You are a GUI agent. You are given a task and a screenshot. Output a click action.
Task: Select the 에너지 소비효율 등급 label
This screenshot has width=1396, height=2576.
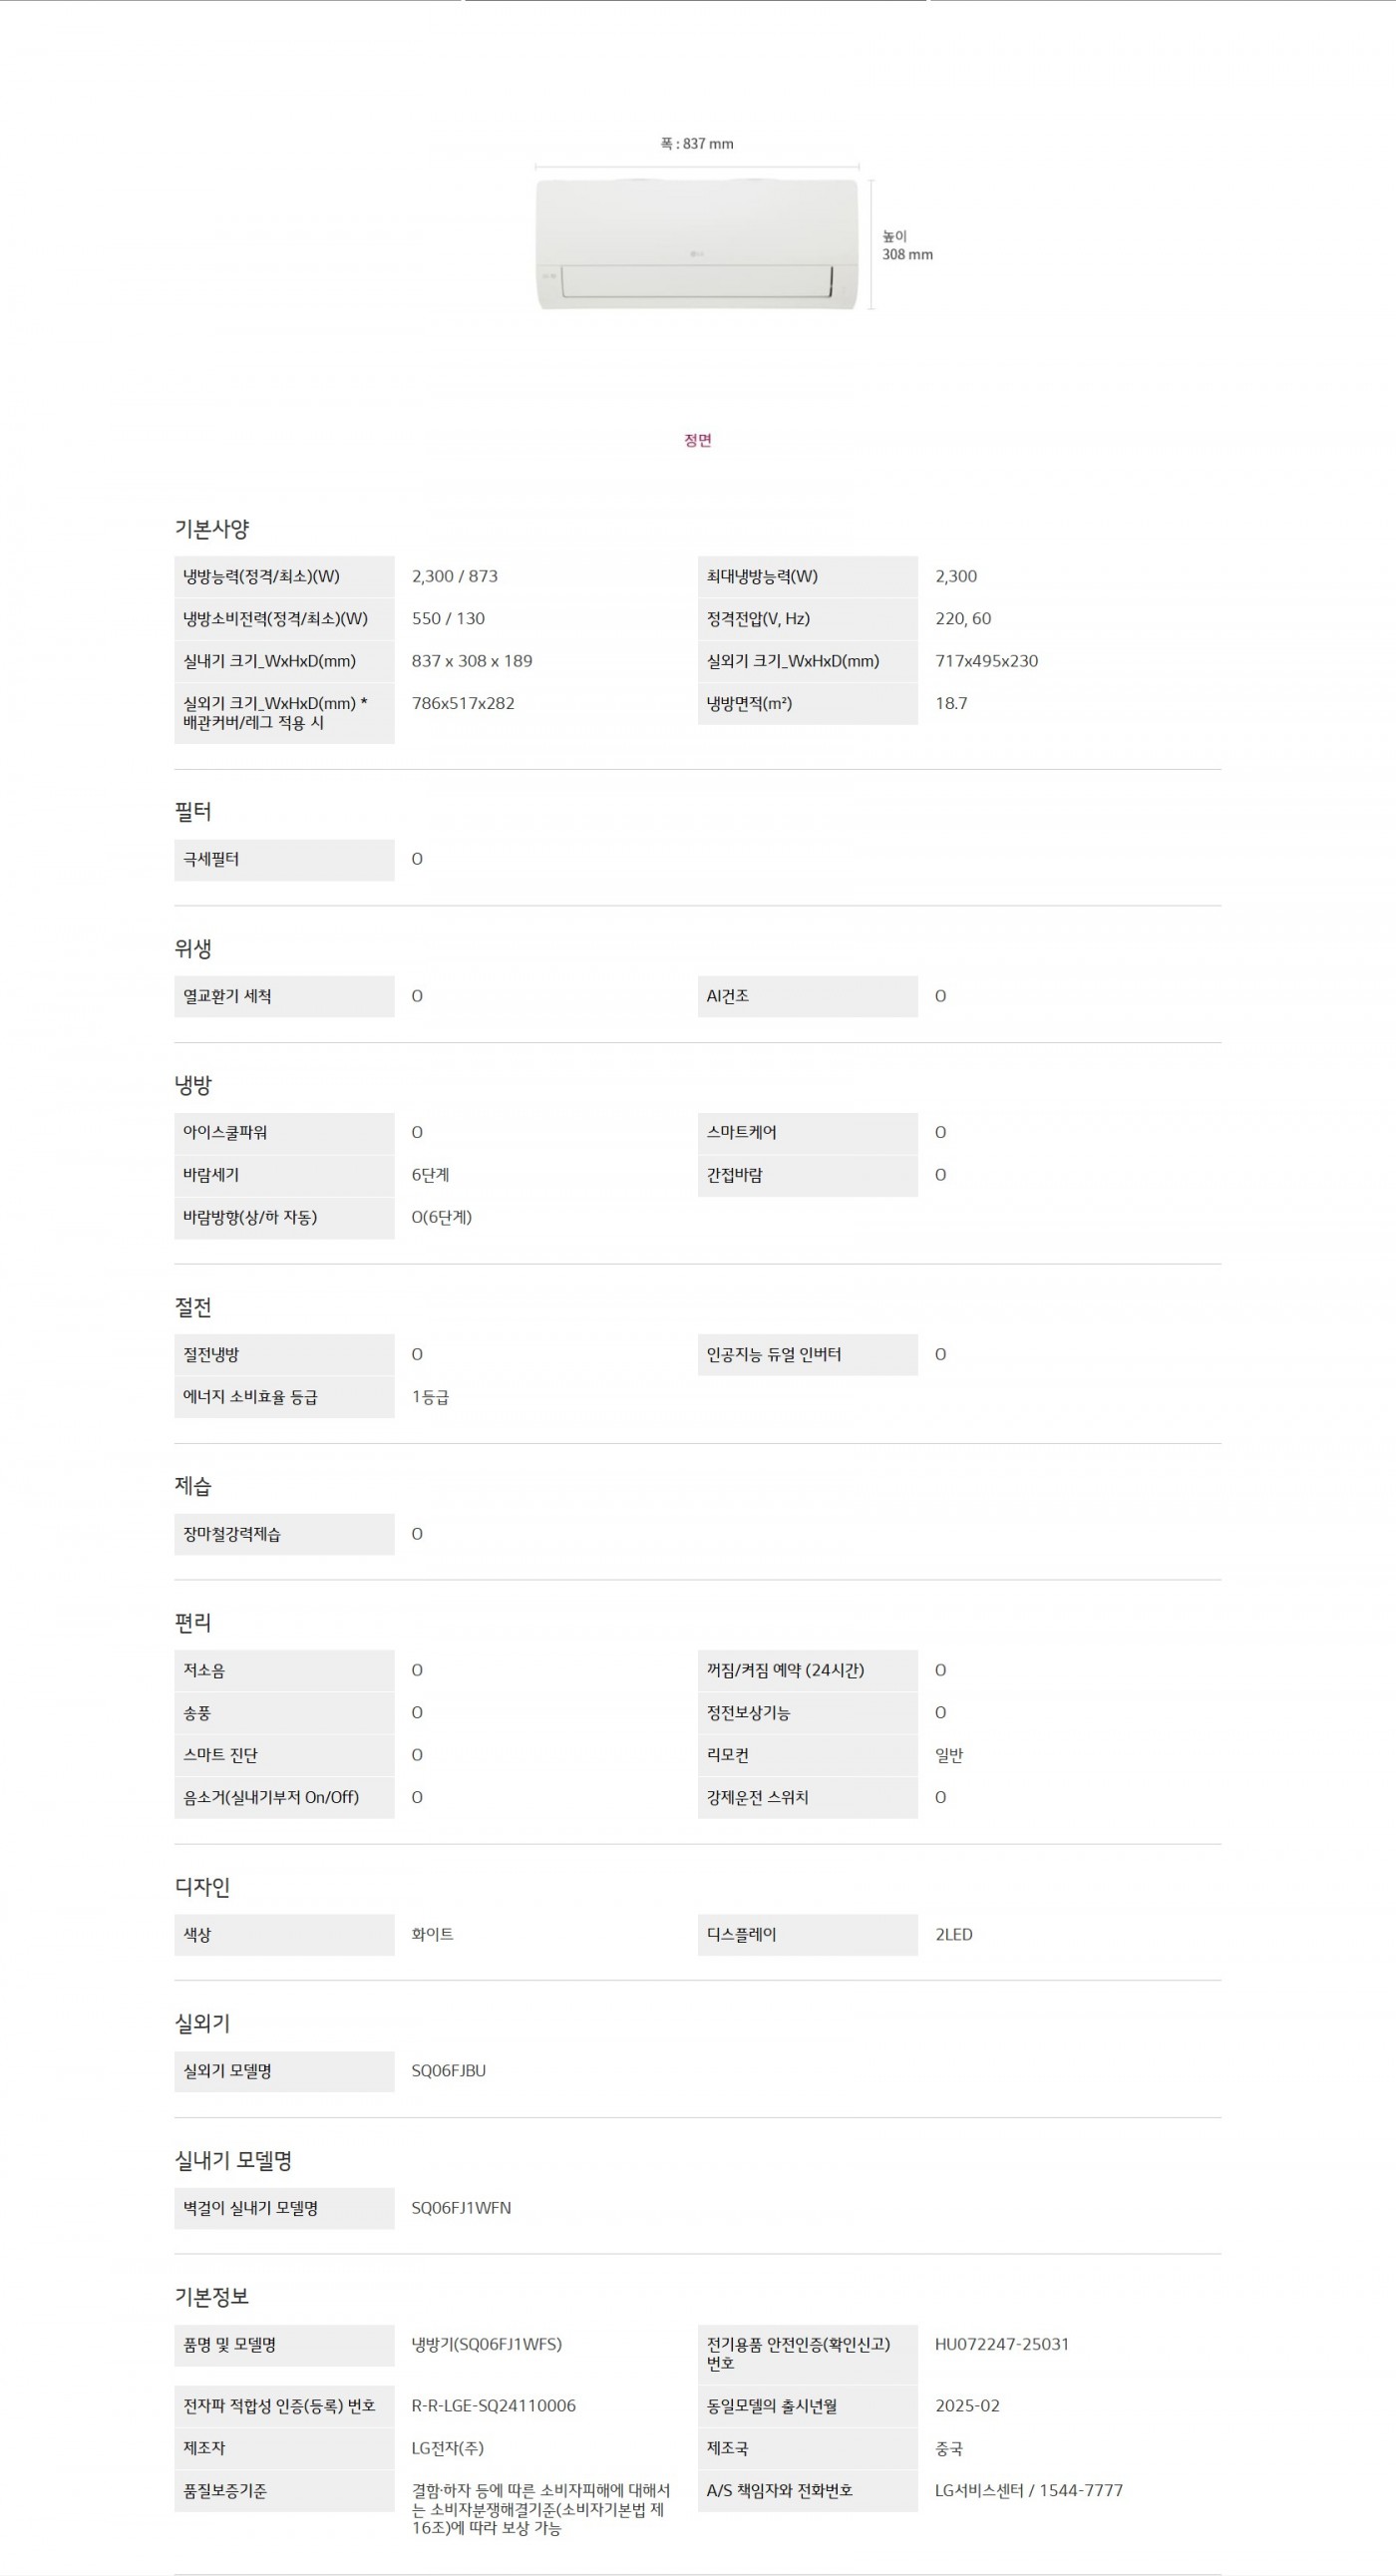(x=250, y=1397)
